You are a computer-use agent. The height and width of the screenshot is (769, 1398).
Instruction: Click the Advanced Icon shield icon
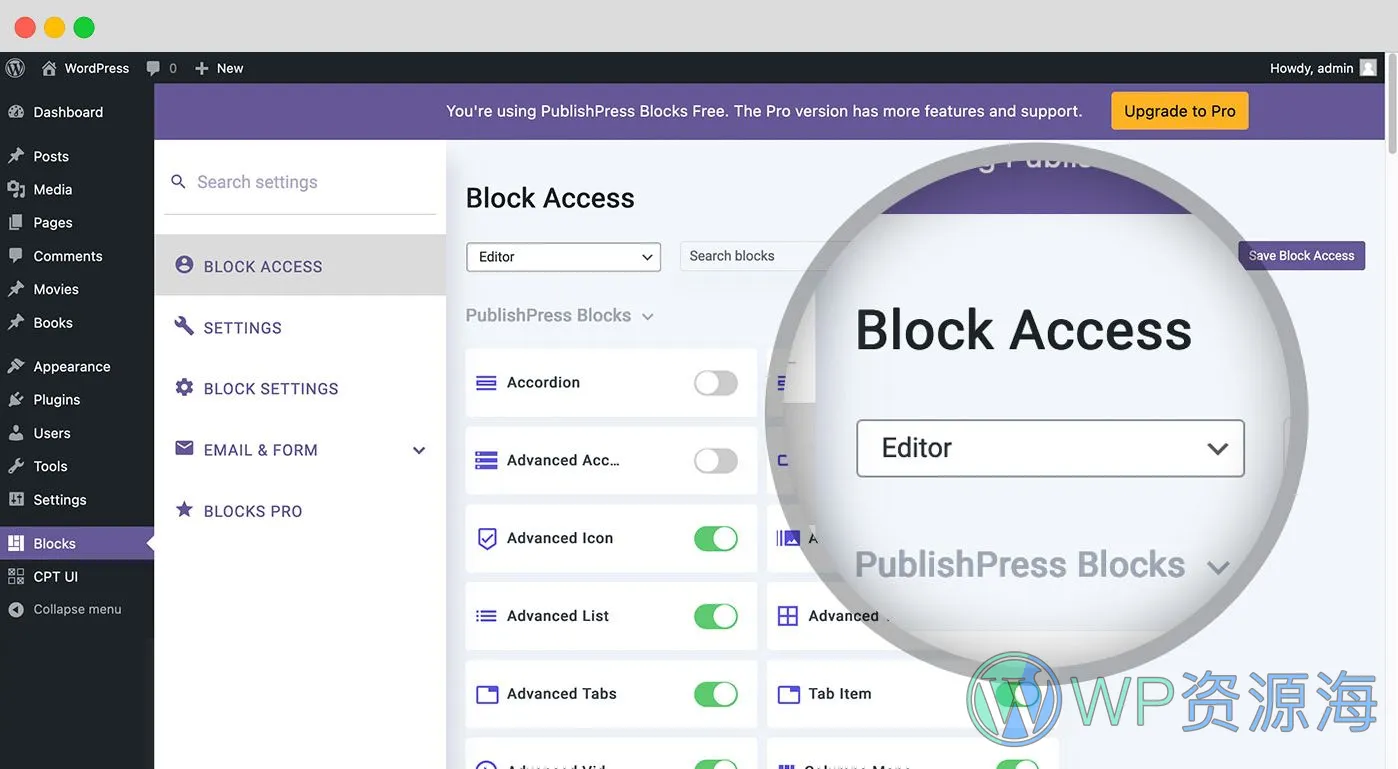[486, 538]
